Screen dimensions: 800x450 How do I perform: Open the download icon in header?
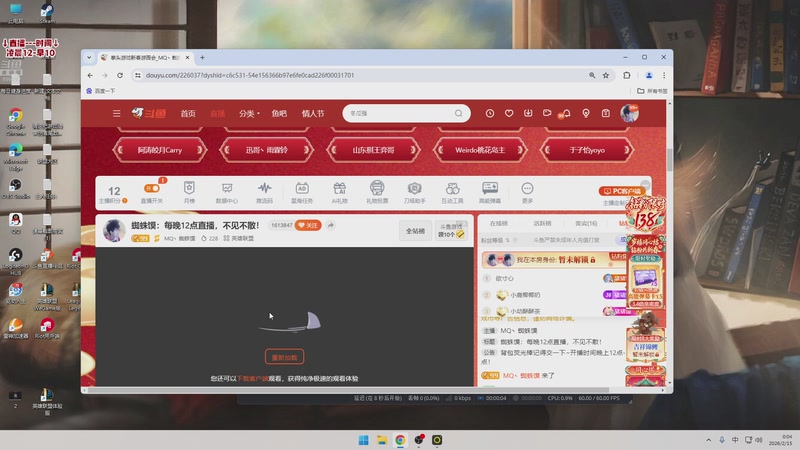pos(528,113)
